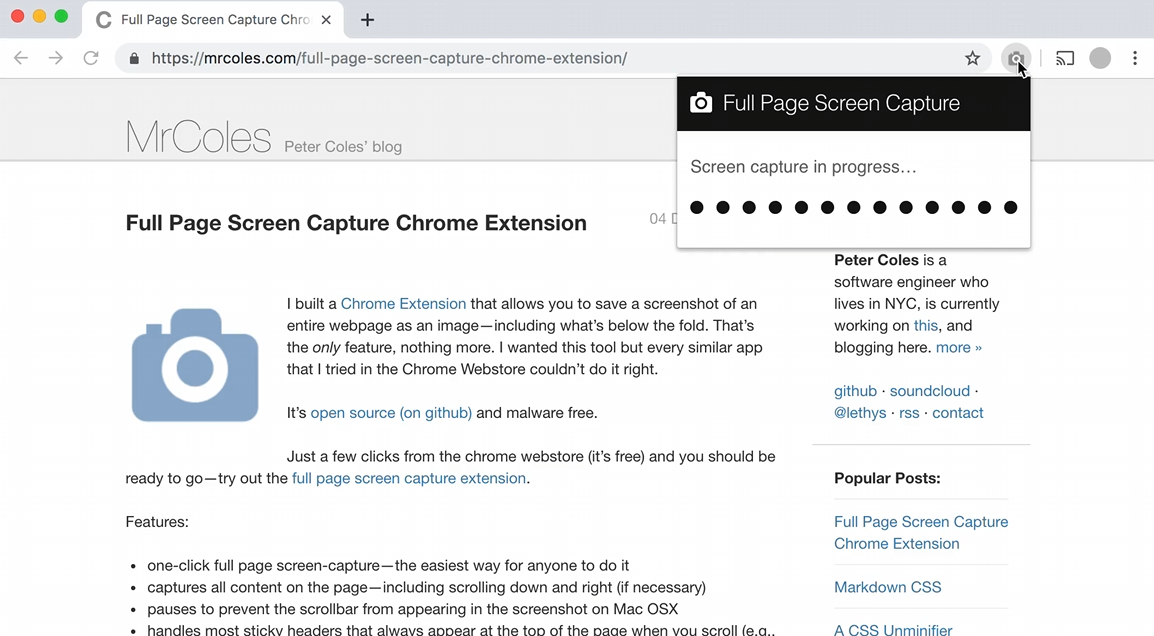Open the Markdown CSS popular post
Screen dimensions: 1154x636
pos(888,587)
